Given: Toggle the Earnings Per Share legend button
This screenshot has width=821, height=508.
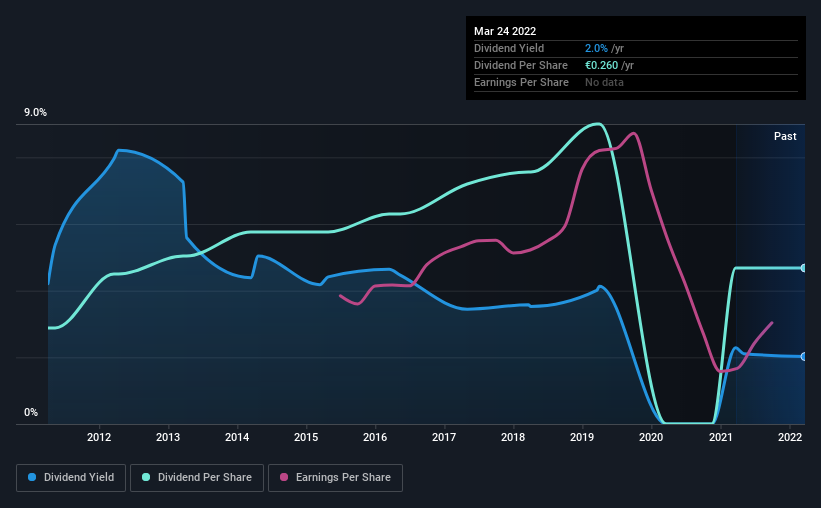Looking at the screenshot, I should point(335,478).
